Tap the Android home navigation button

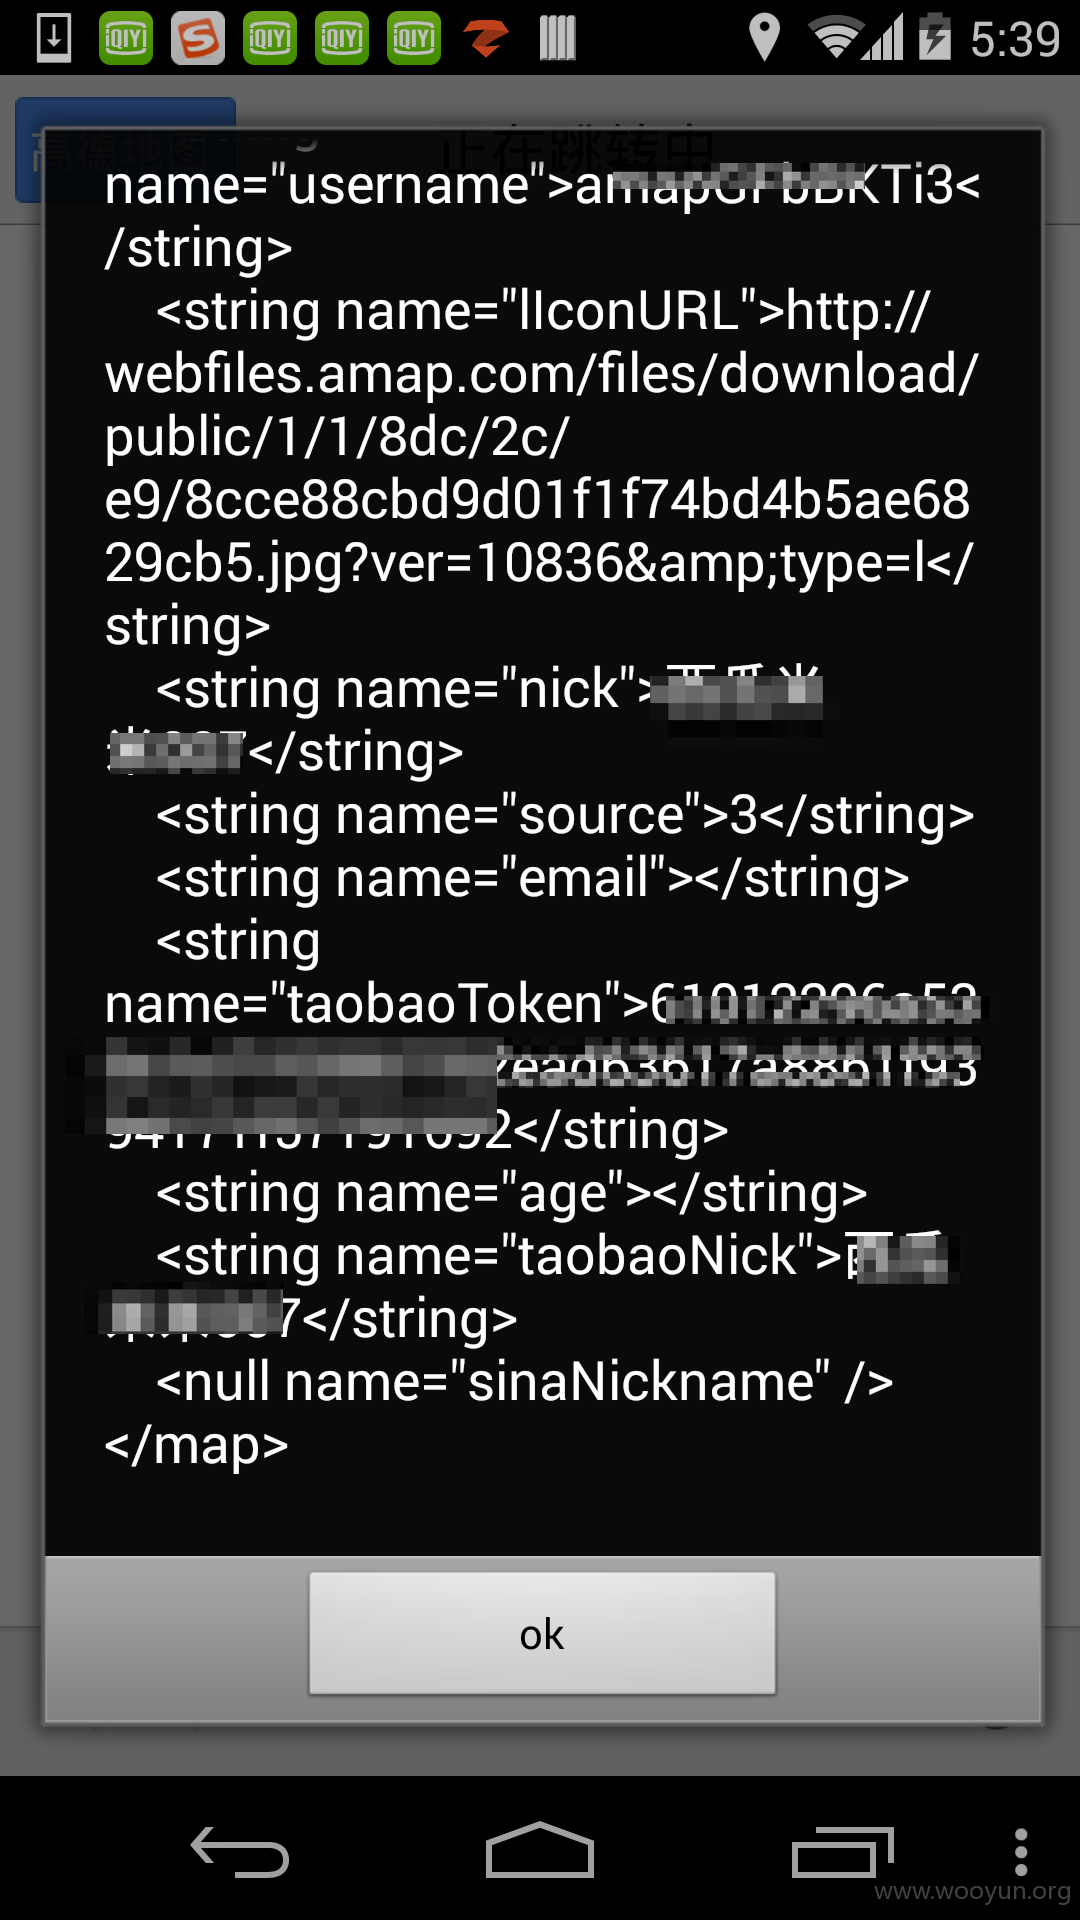[540, 1850]
